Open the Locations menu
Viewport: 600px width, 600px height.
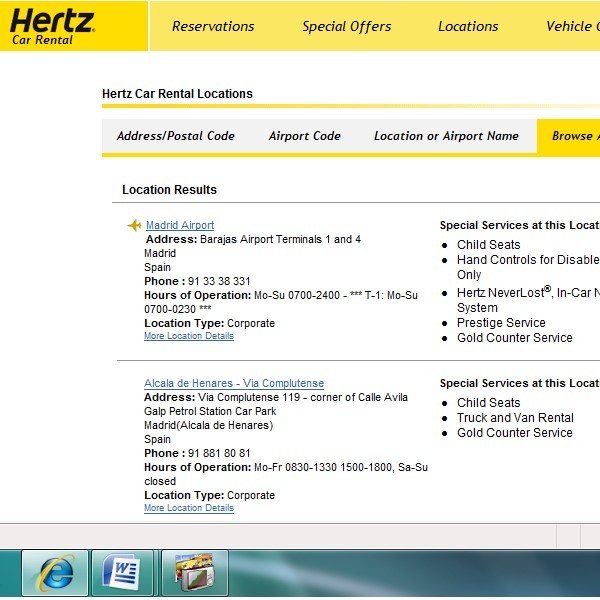coord(468,26)
